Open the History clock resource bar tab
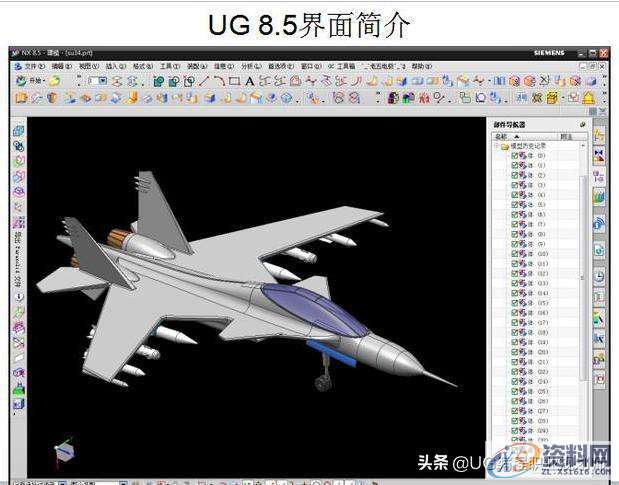This screenshot has height=485, width=619. coord(599,276)
